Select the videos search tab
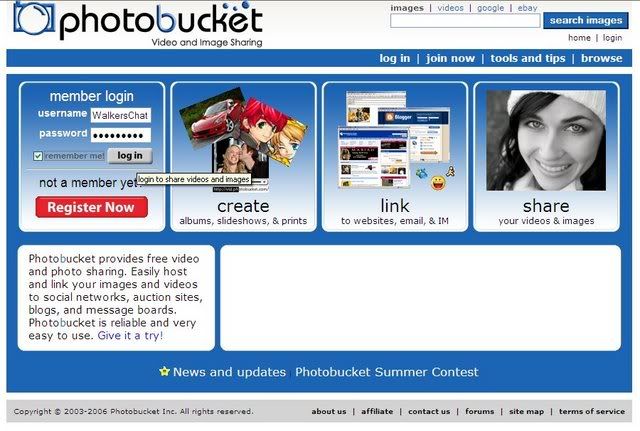The height and width of the screenshot is (431, 640). tap(451, 8)
